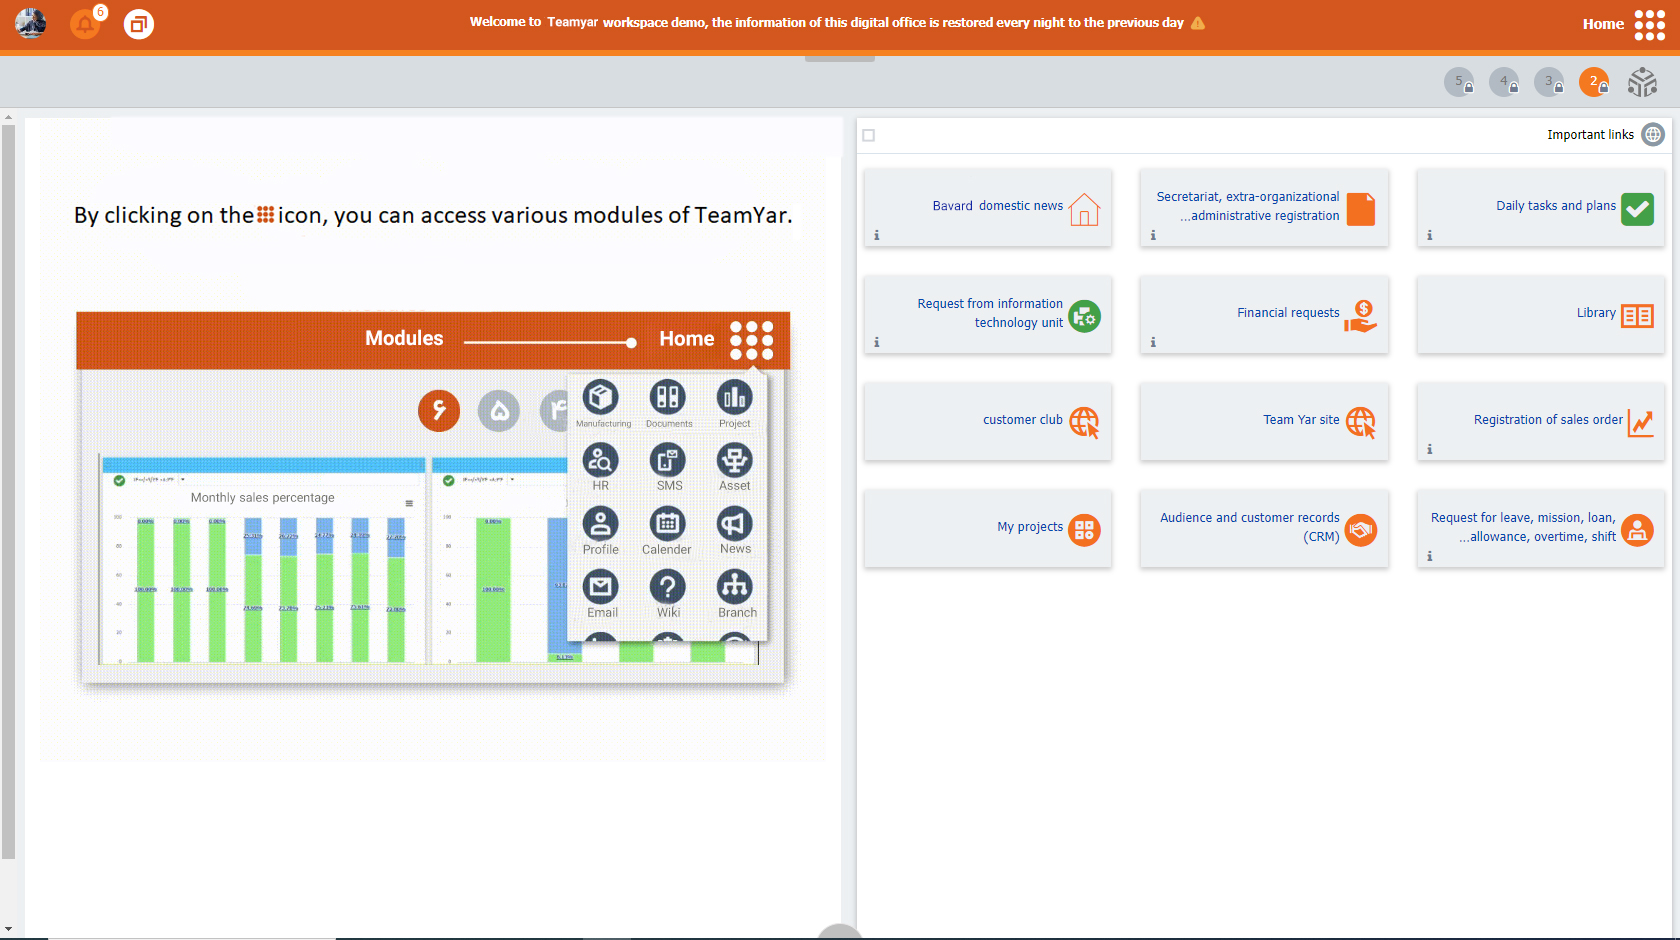This screenshot has width=1680, height=940.
Task: Click the globe icon for Team Yar site
Action: (1361, 423)
